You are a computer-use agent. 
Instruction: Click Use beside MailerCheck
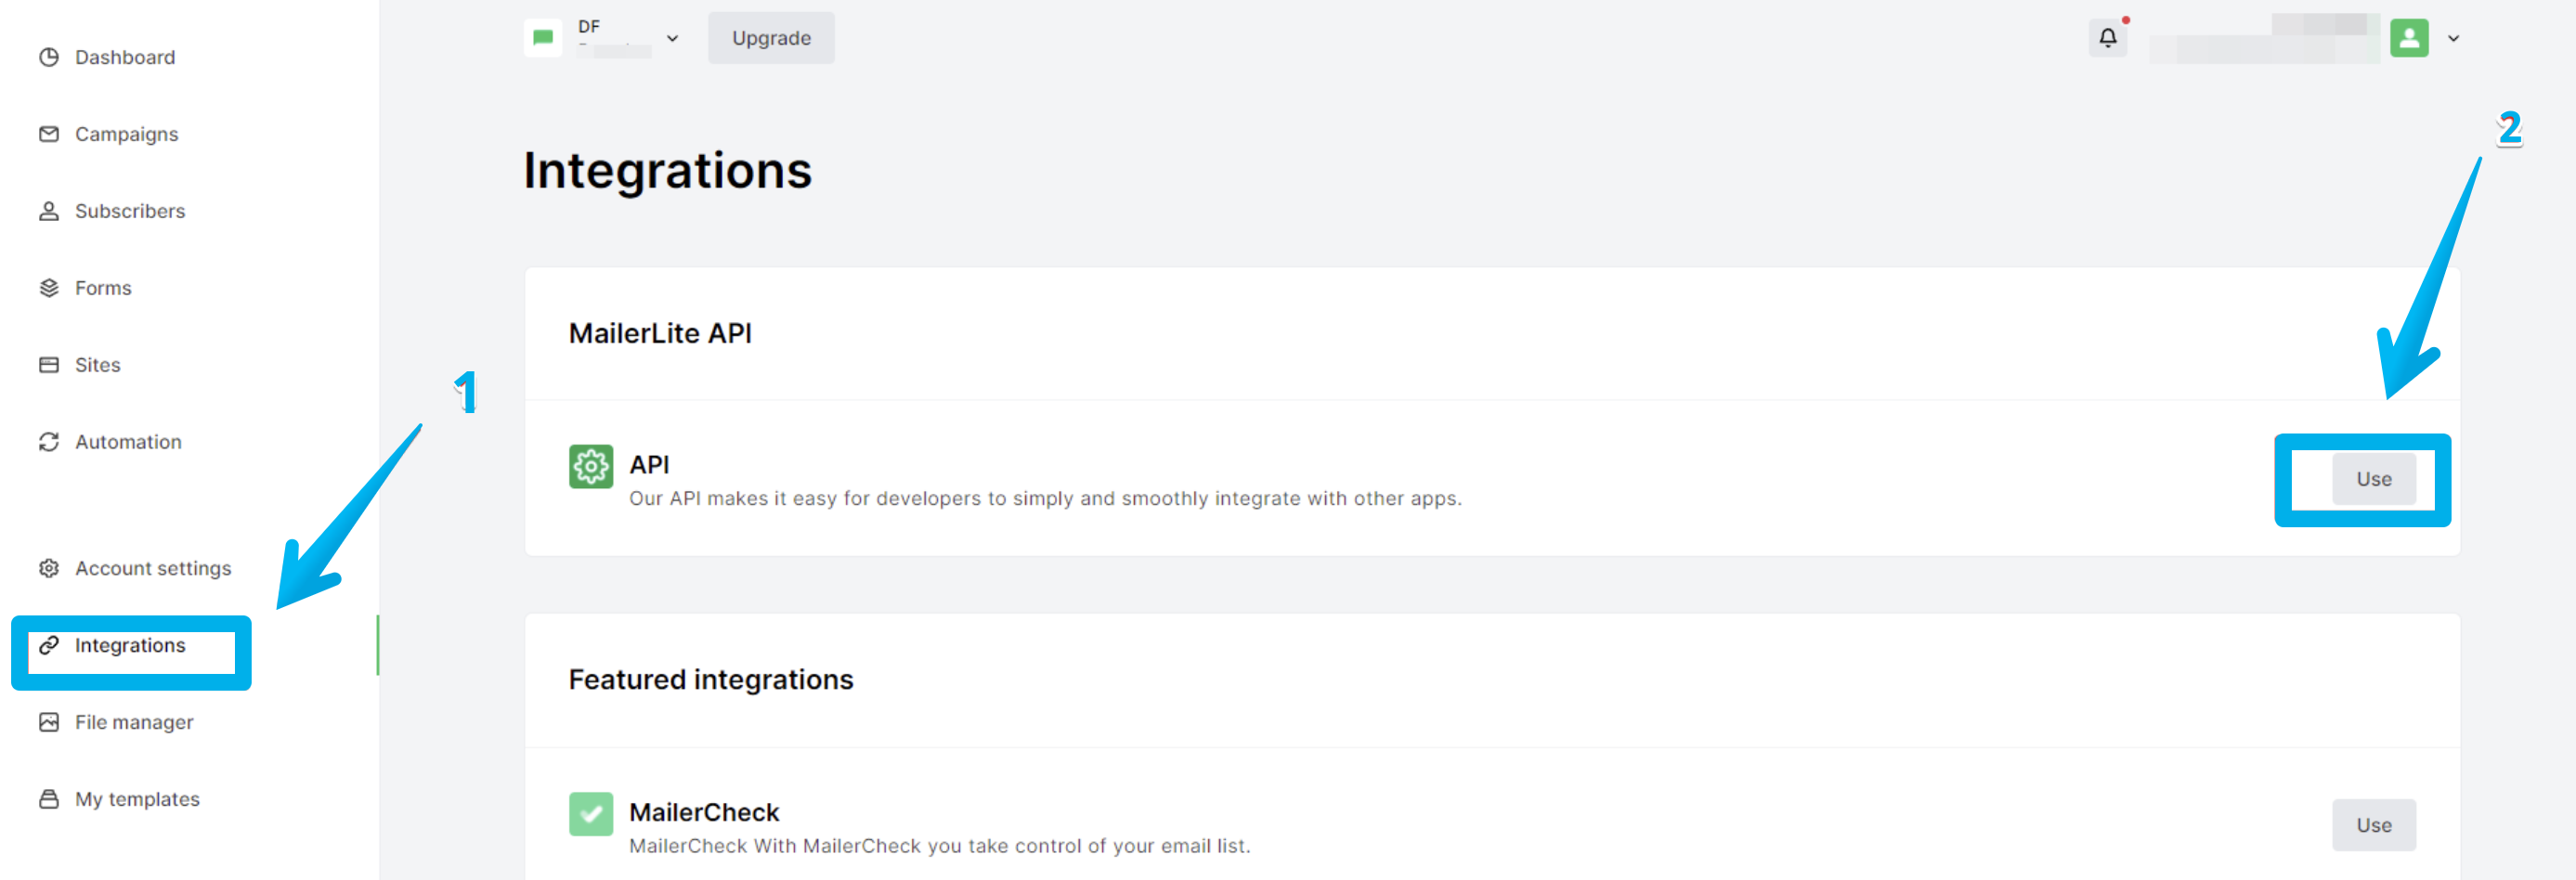click(2373, 824)
